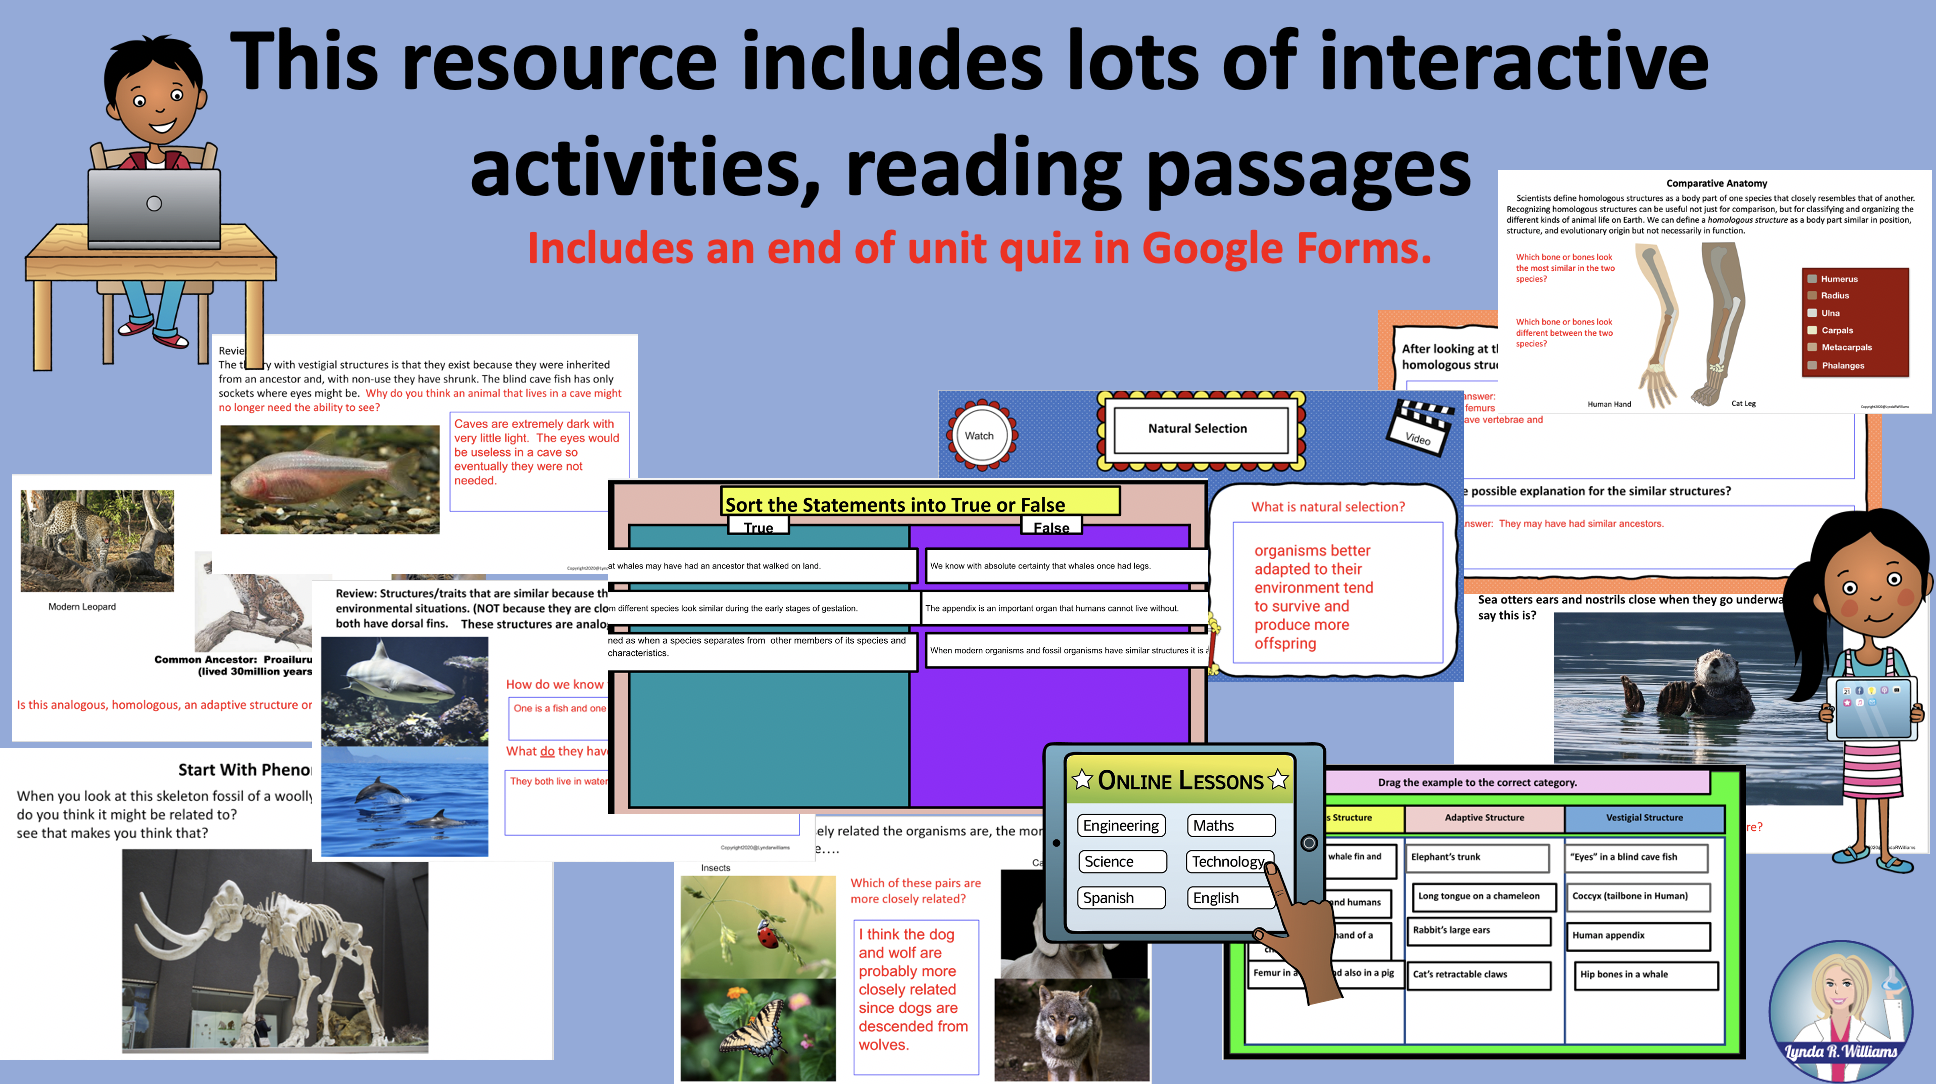1936x1084 pixels.
Task: Open the Science lessons button
Action: coord(1121,862)
